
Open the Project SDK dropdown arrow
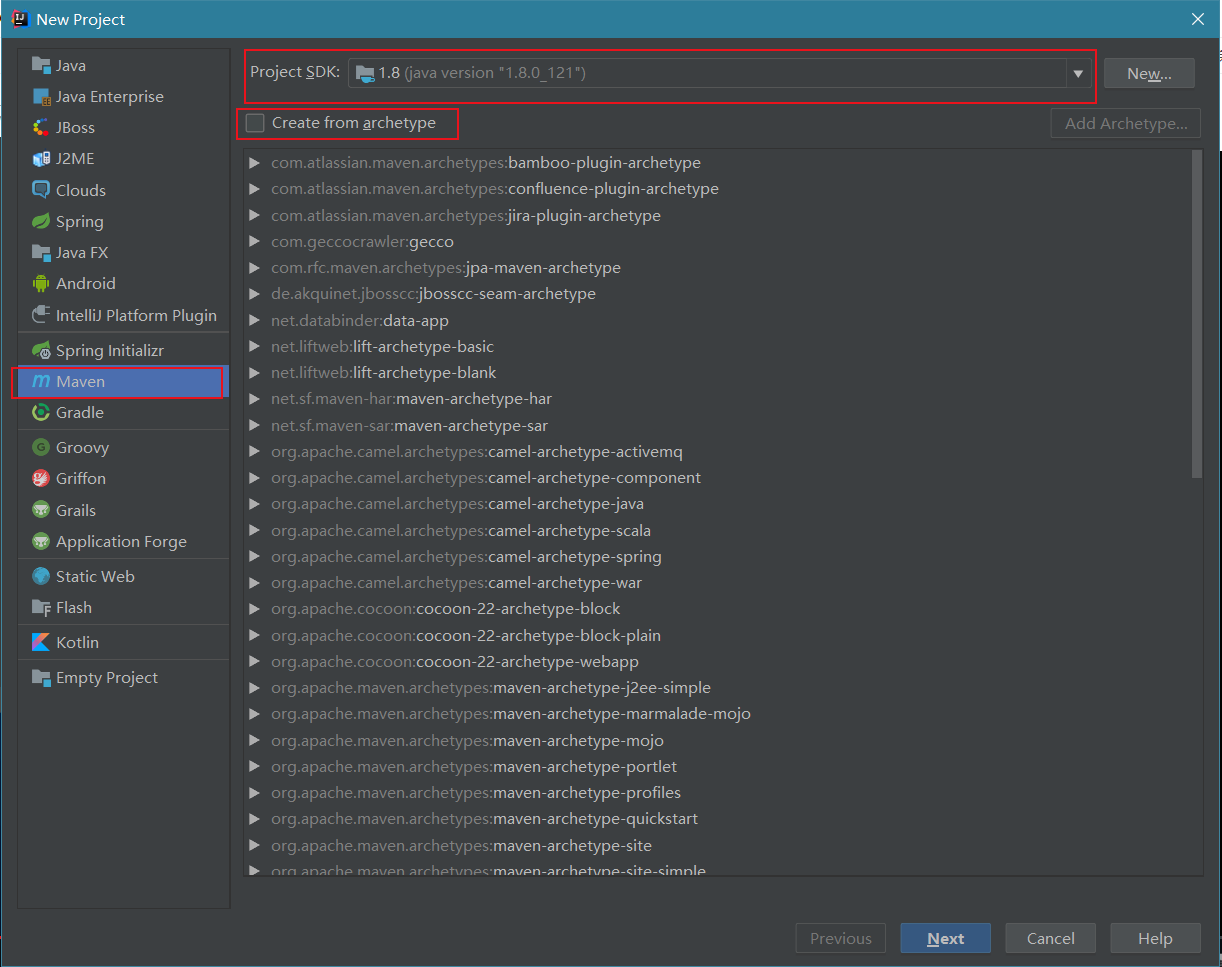click(x=1078, y=73)
